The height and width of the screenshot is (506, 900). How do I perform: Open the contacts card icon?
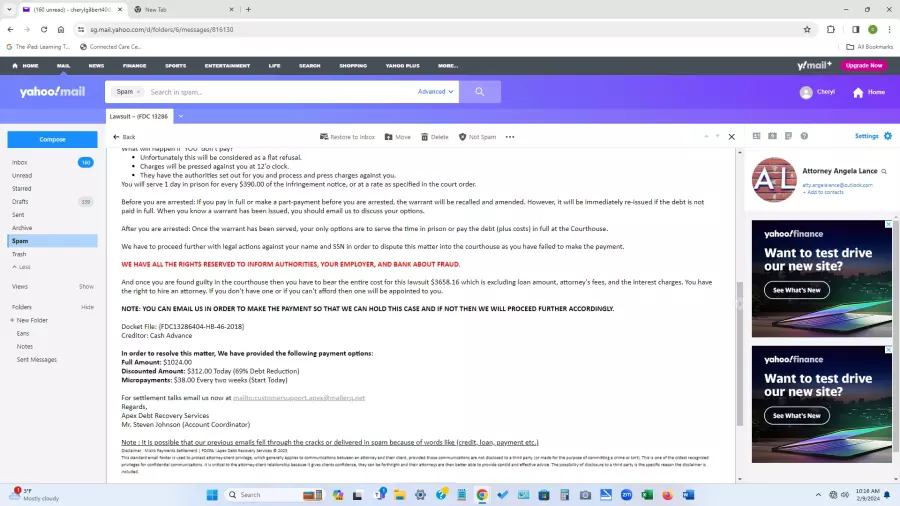click(x=757, y=136)
